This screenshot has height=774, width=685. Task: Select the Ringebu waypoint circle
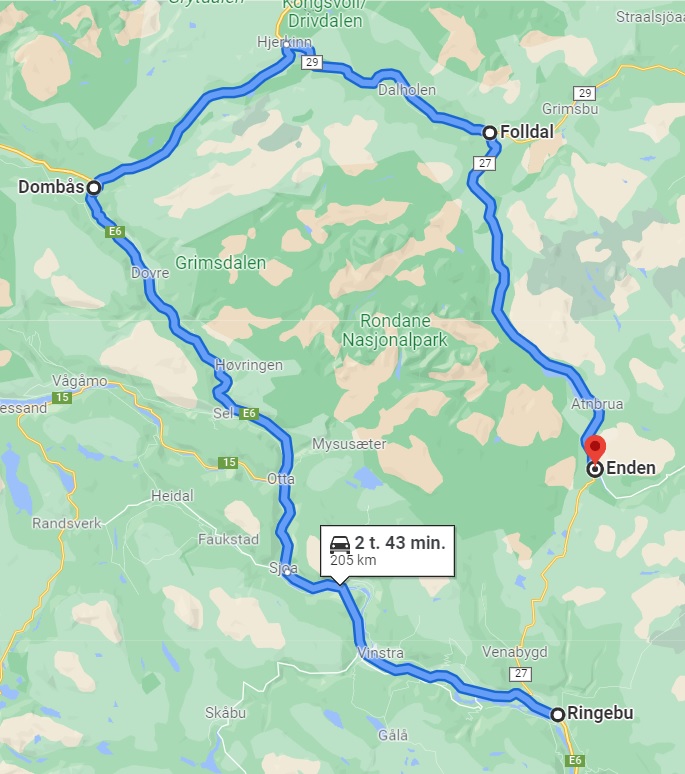(x=558, y=714)
